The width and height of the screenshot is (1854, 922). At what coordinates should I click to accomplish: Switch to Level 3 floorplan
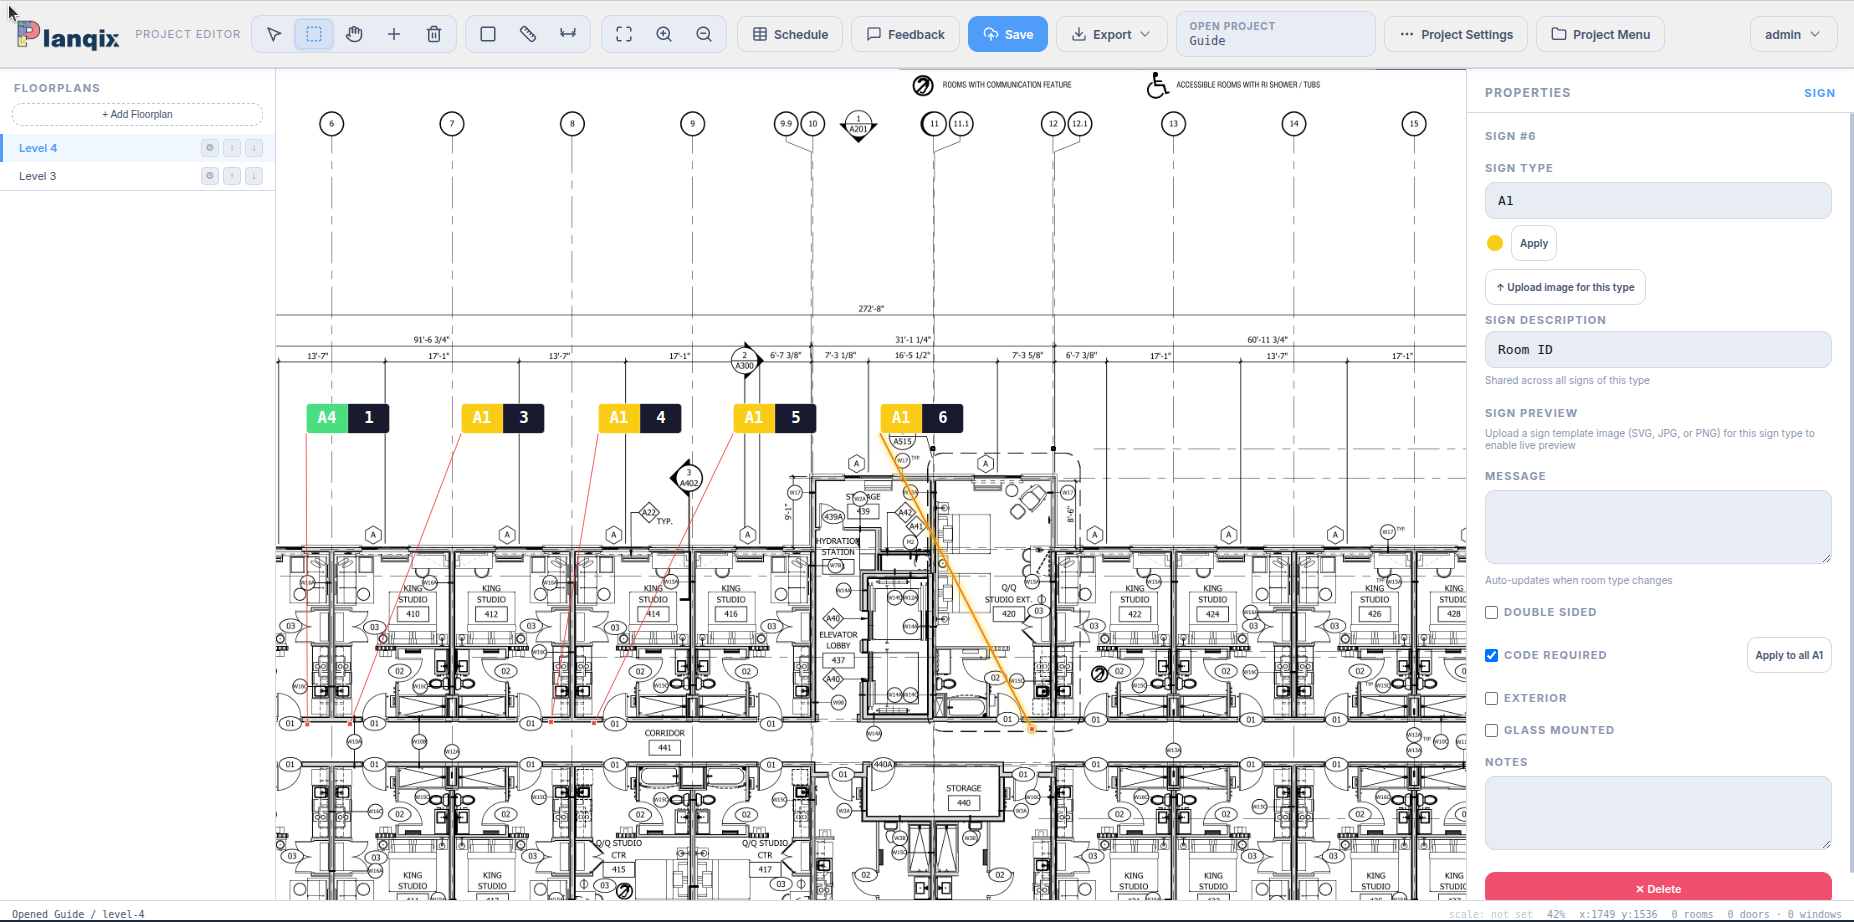[x=137, y=176]
